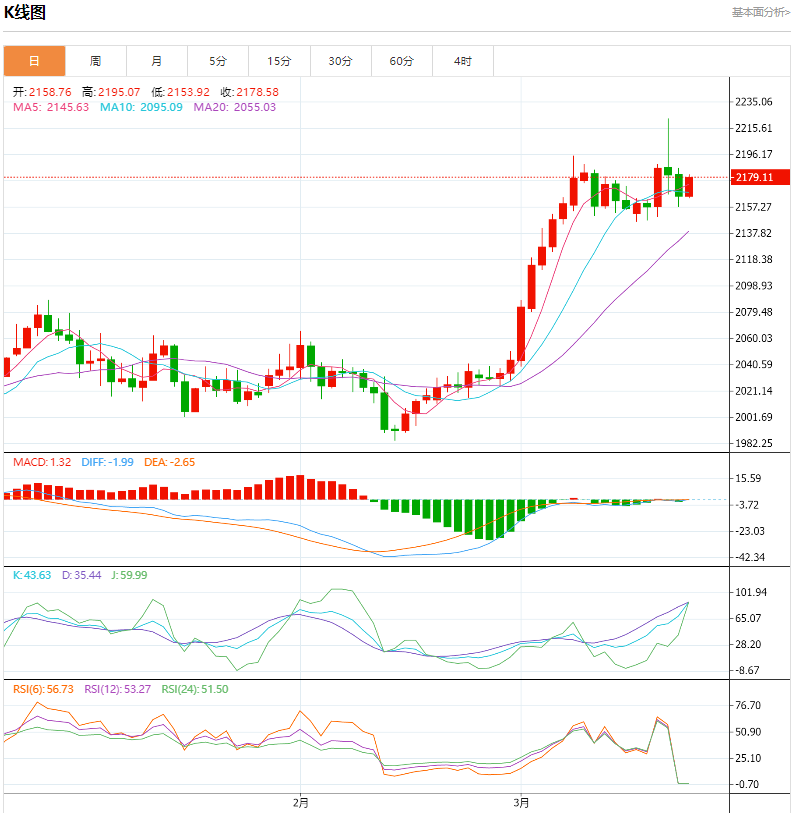Click the RSI(6) indicator label
The image size is (791, 813).
pos(43,689)
